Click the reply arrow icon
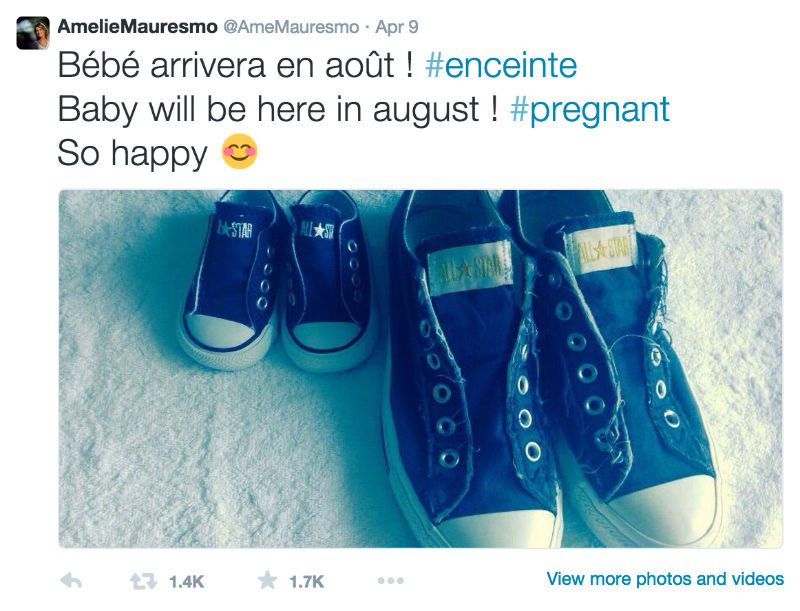800x611 pixels. [x=71, y=581]
